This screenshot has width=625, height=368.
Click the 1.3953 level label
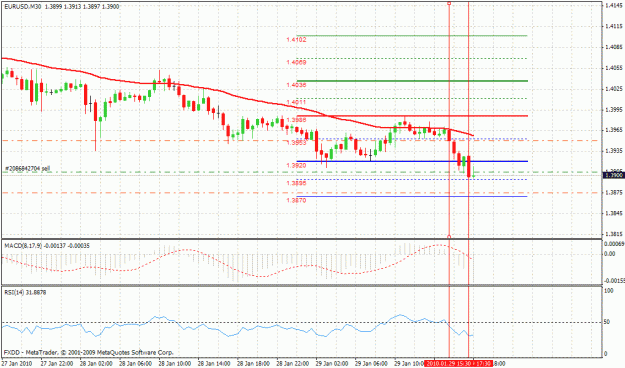[x=296, y=142]
